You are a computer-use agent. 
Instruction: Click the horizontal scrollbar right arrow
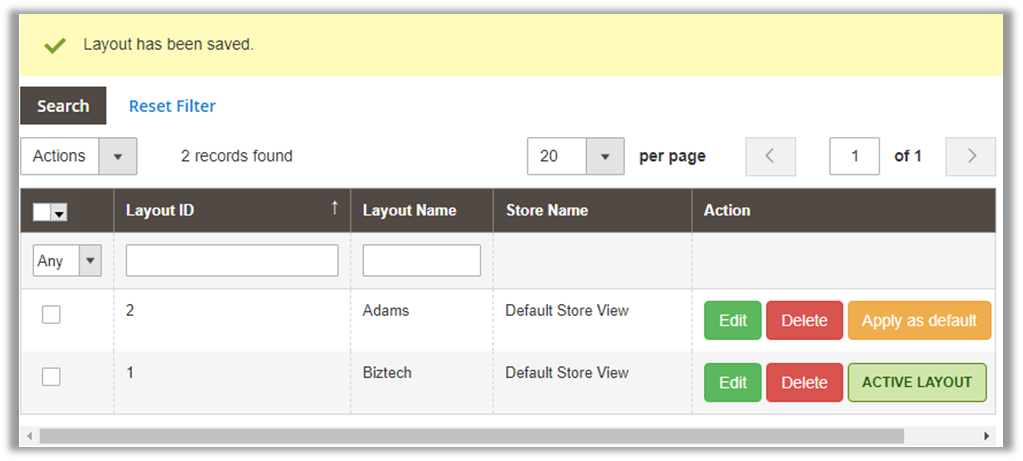(986, 436)
